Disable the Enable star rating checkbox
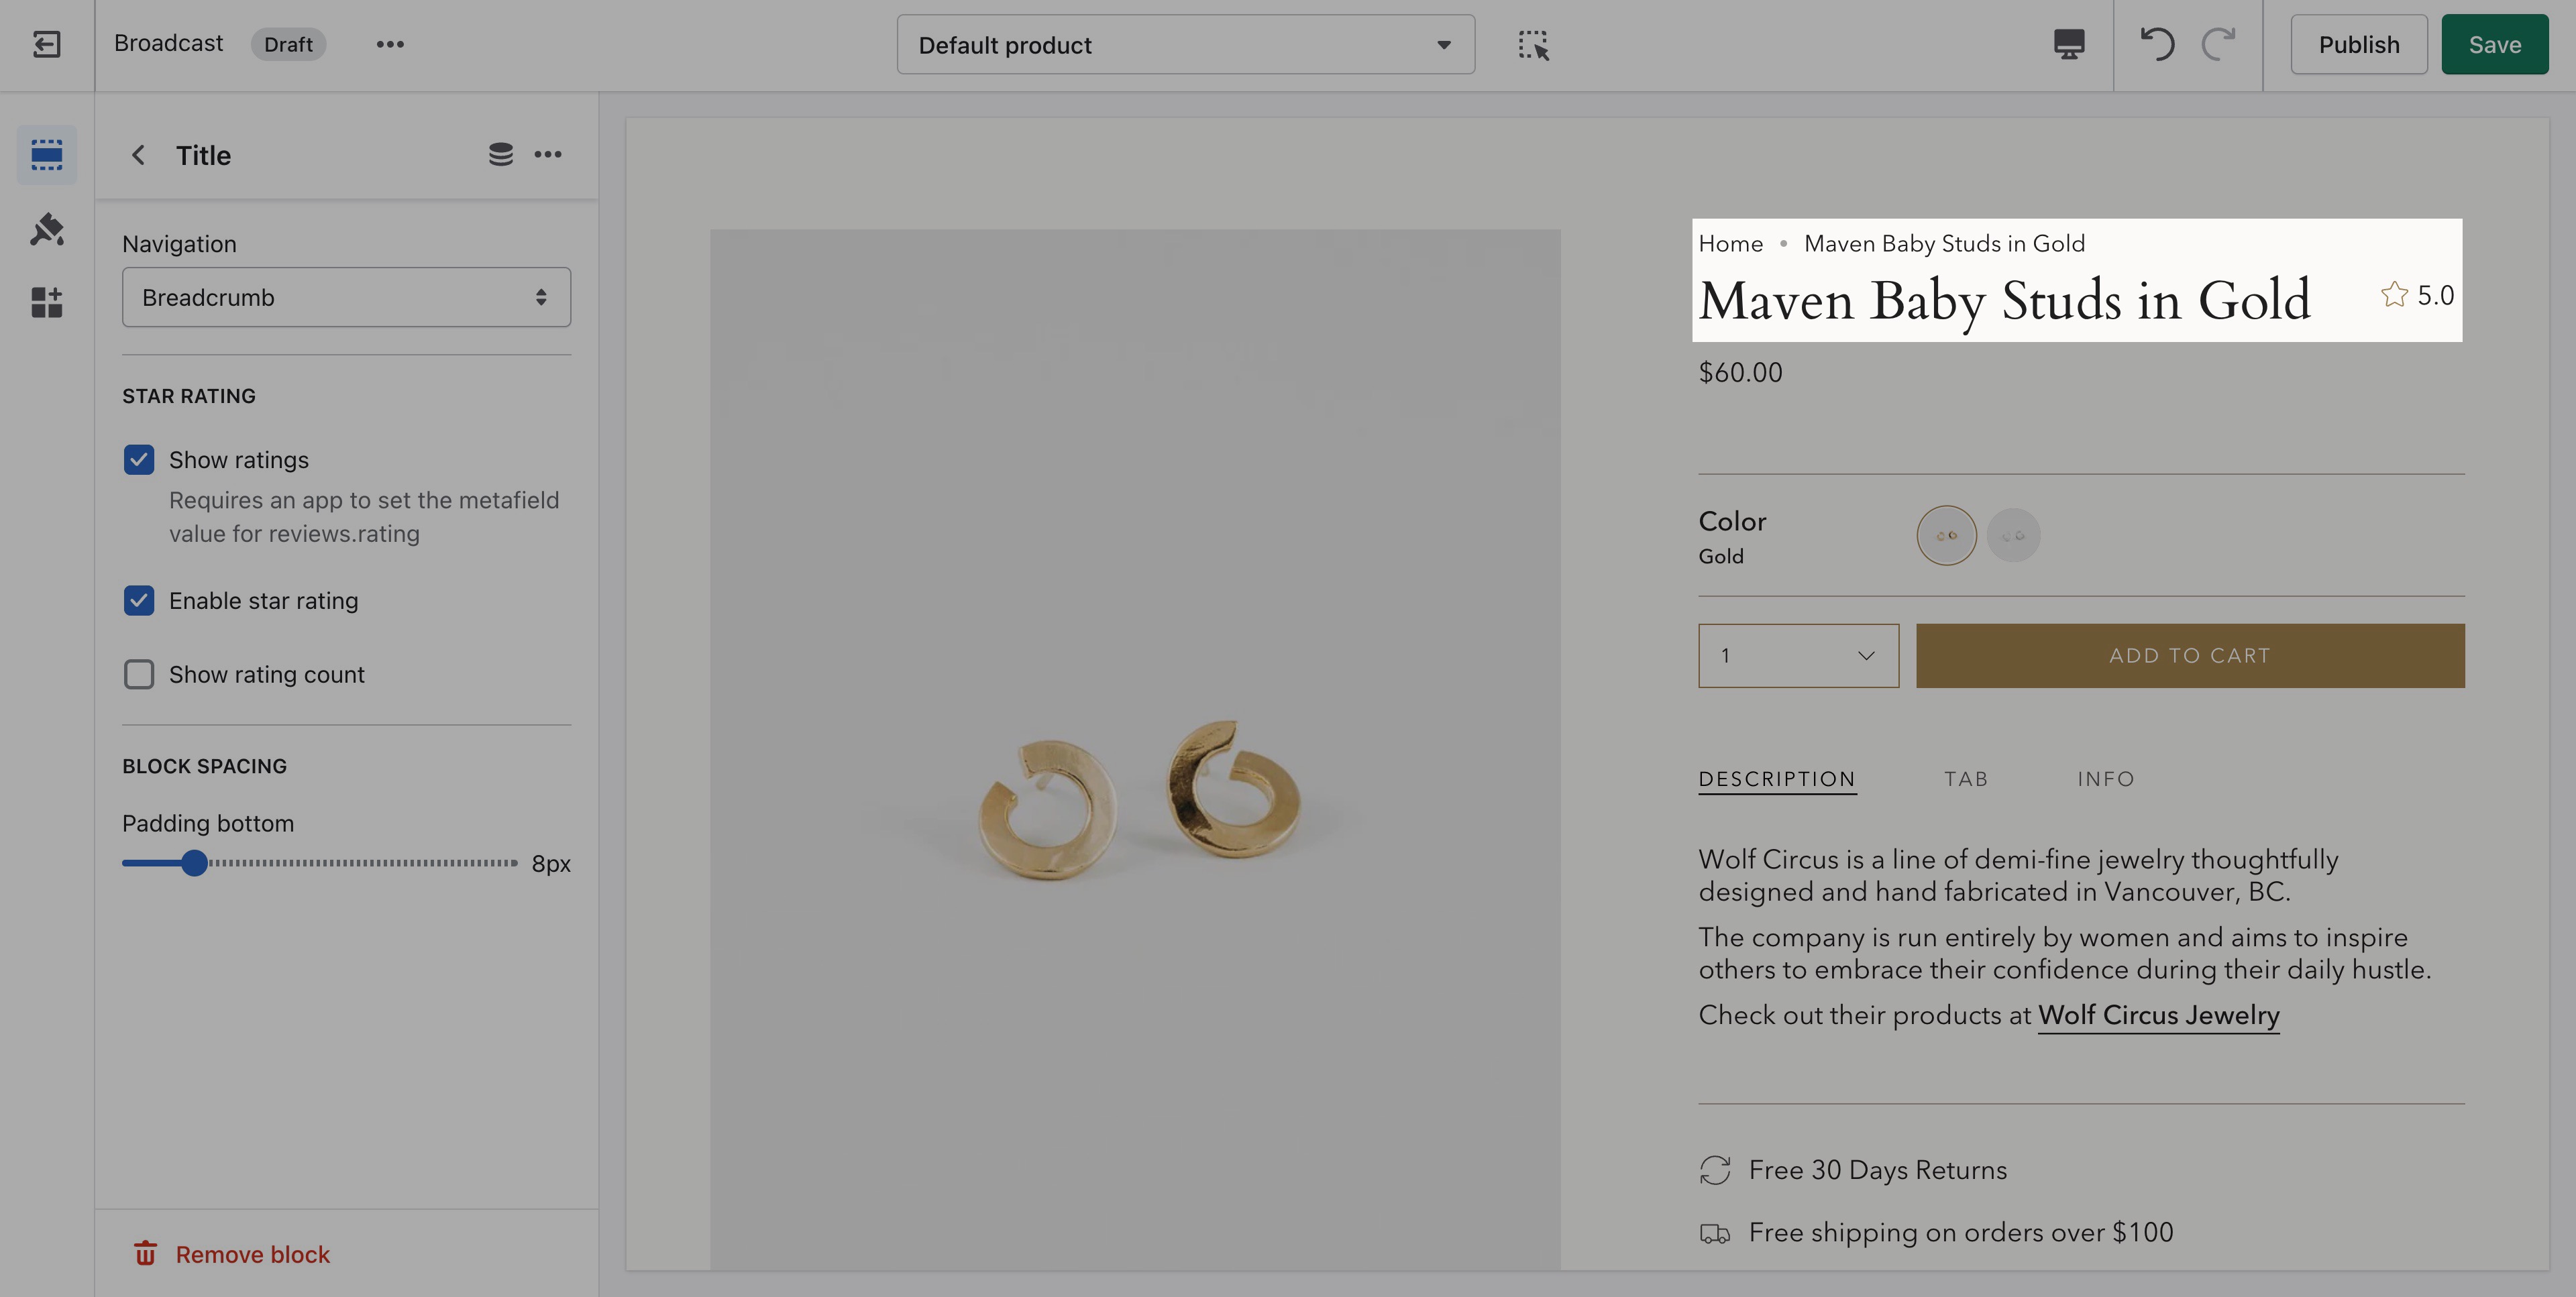This screenshot has height=1297, width=2576. coord(139,601)
